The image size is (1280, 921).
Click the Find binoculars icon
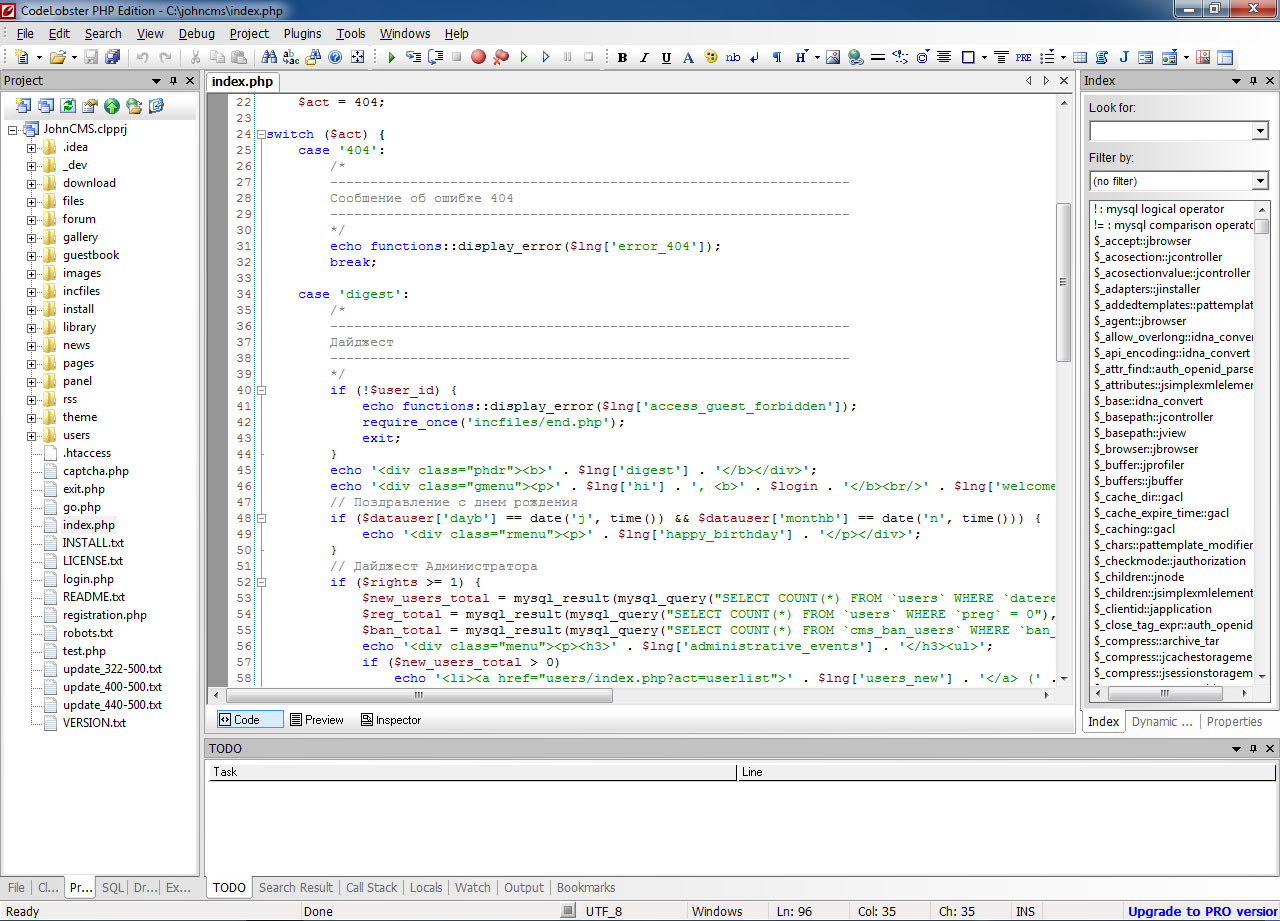coord(270,58)
